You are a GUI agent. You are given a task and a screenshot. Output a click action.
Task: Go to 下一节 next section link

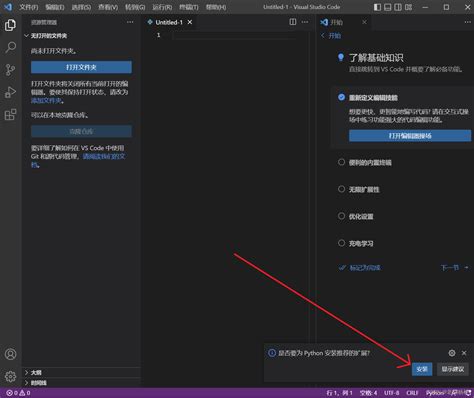point(455,267)
